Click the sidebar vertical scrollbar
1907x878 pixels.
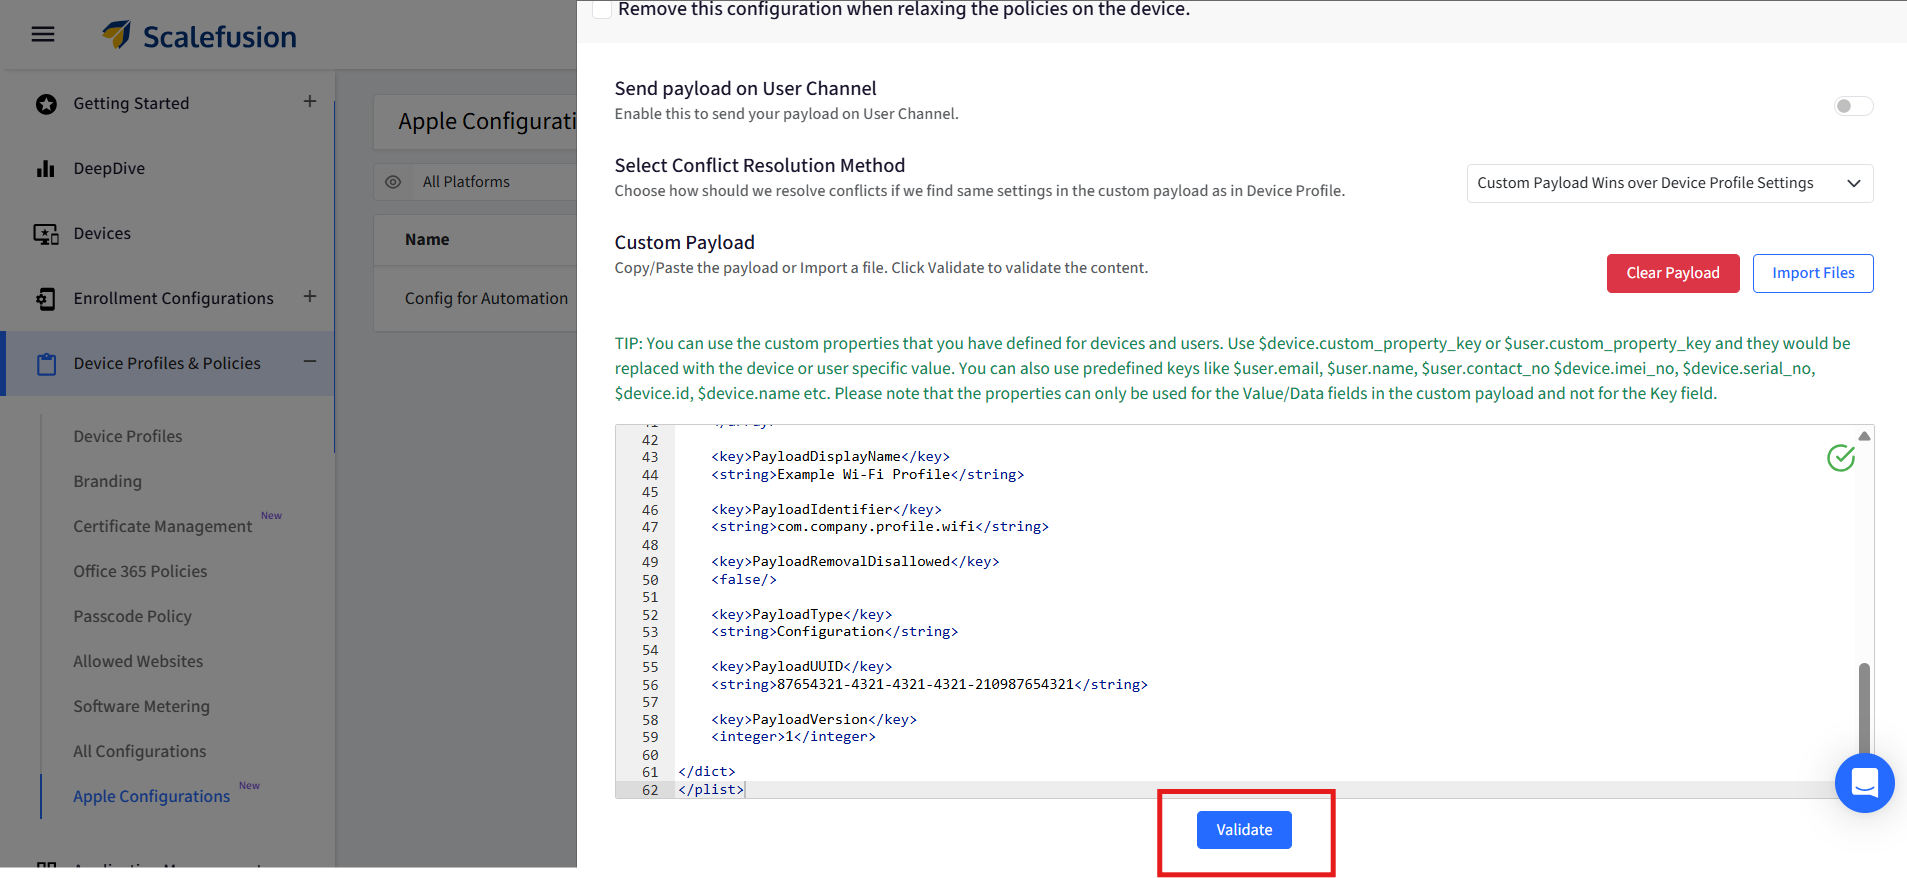[x=334, y=277]
